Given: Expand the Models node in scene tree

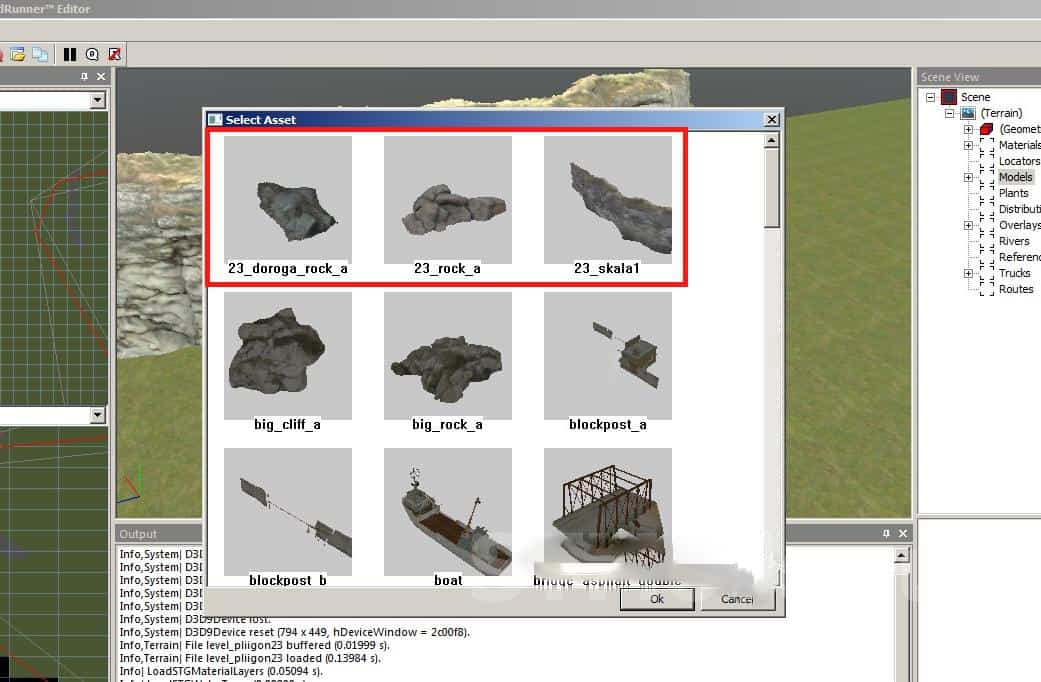Looking at the screenshot, I should [968, 177].
